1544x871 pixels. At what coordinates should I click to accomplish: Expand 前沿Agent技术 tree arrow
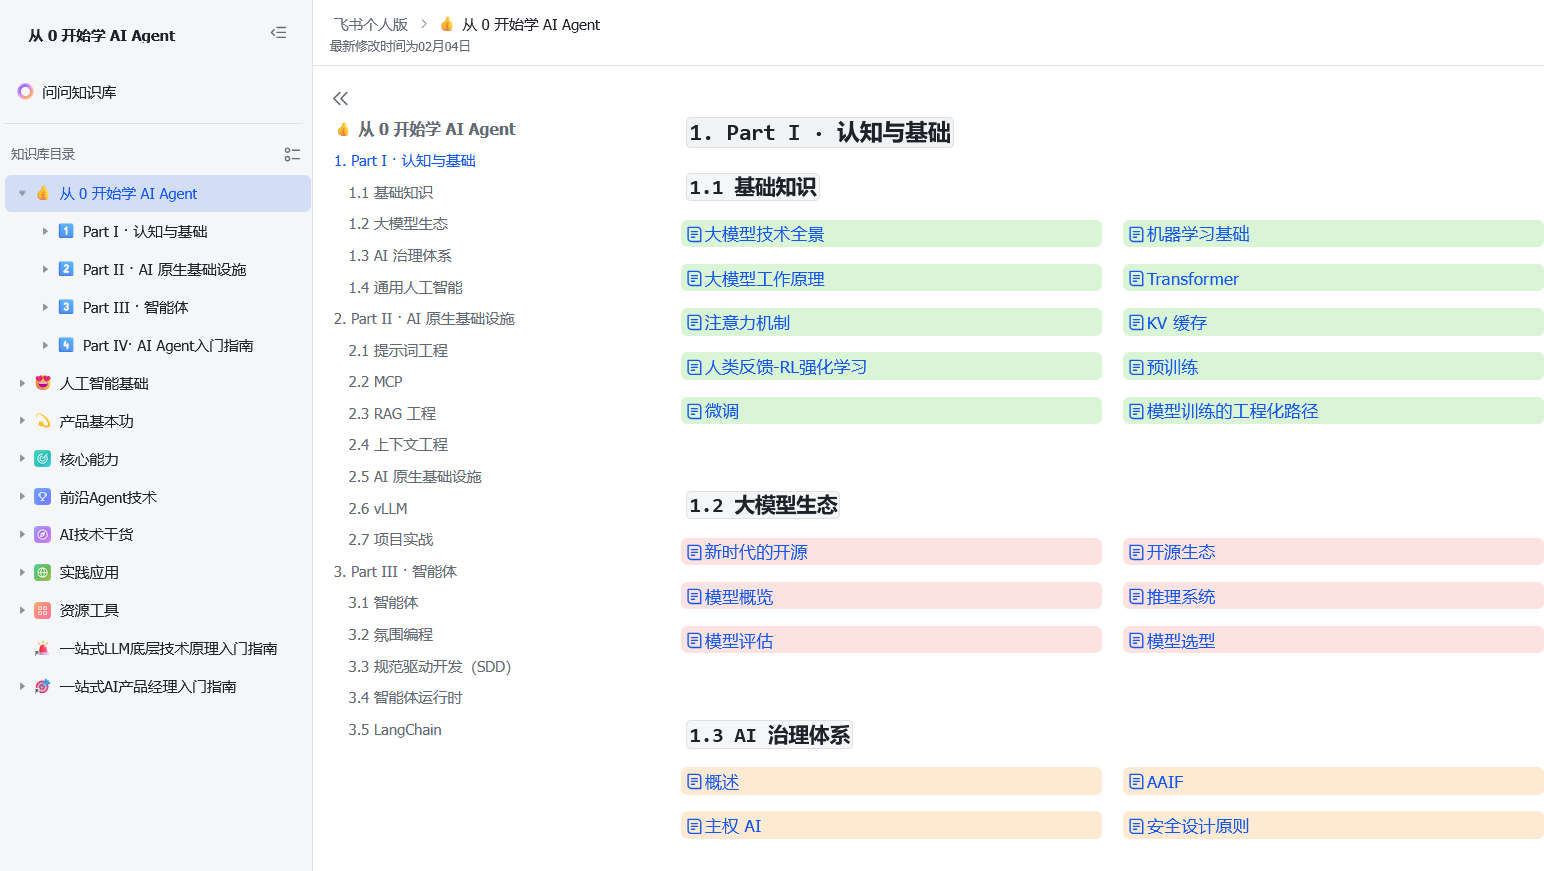(x=22, y=497)
